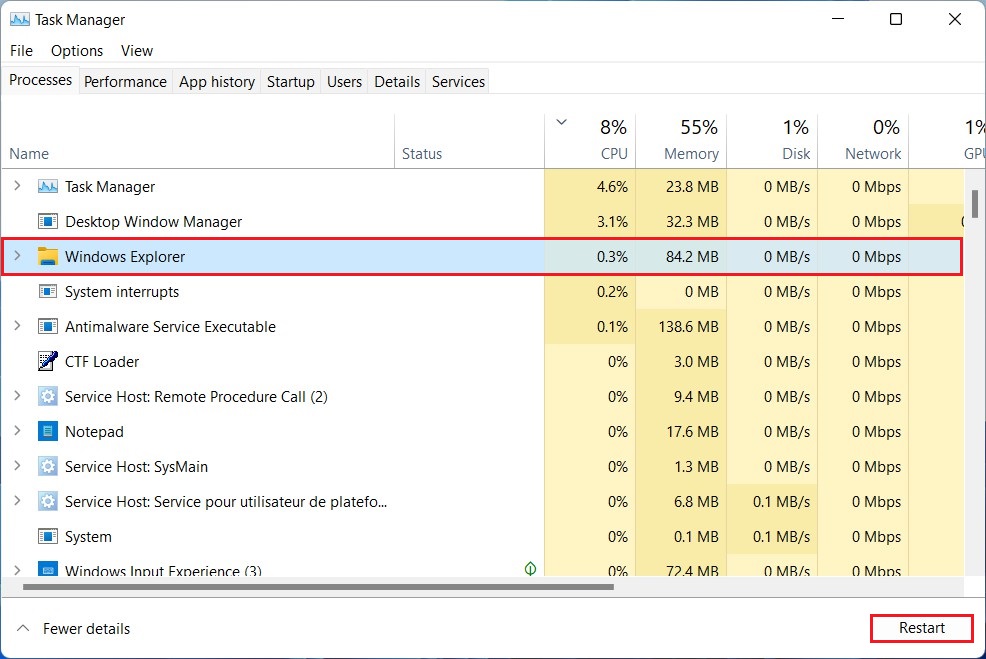Expand Windows Input Experience group
This screenshot has width=986, height=659.
18,570
